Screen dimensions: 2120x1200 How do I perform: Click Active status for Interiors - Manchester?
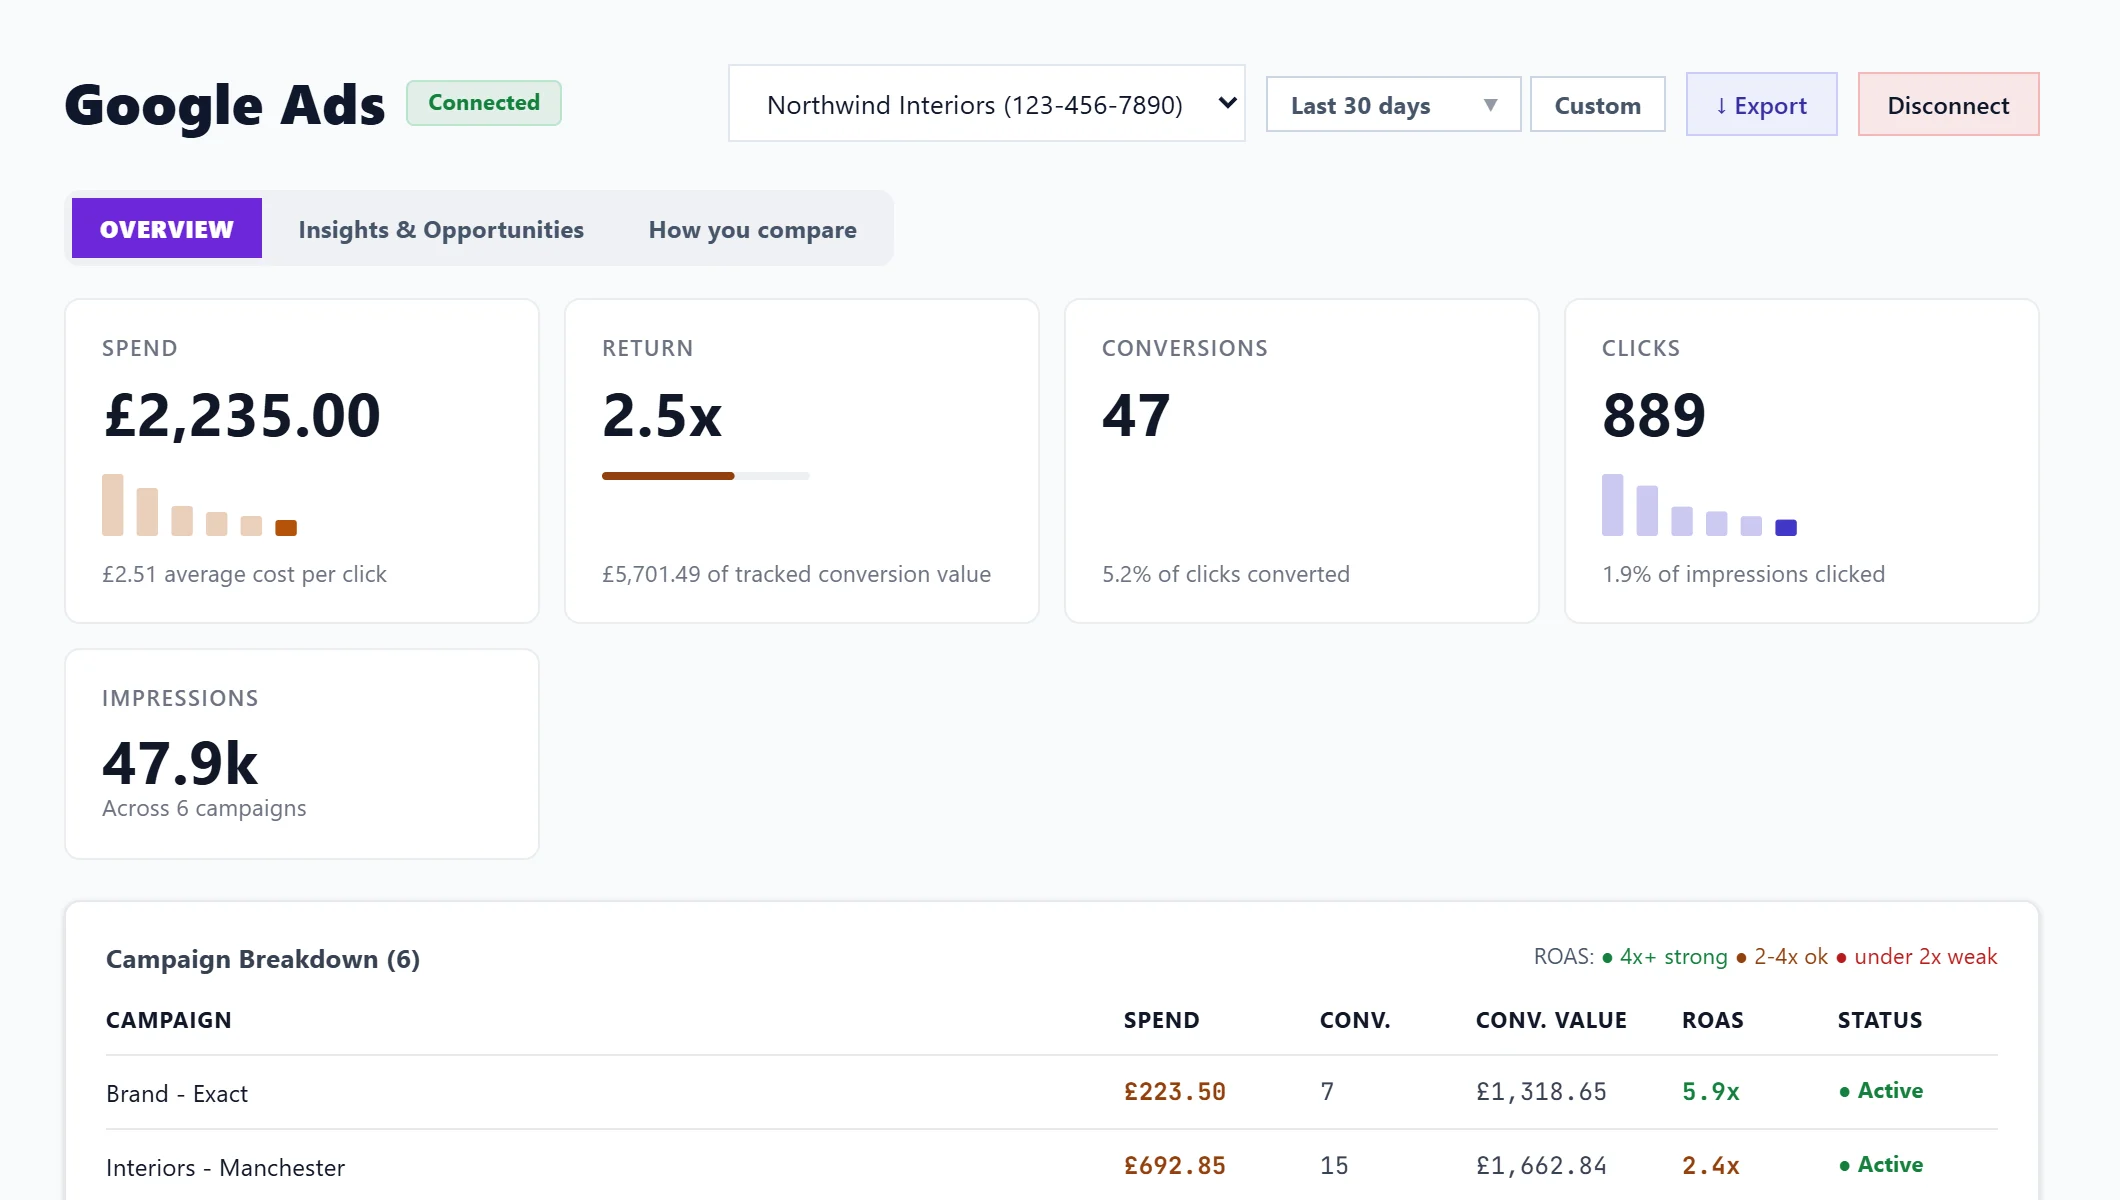[1881, 1165]
